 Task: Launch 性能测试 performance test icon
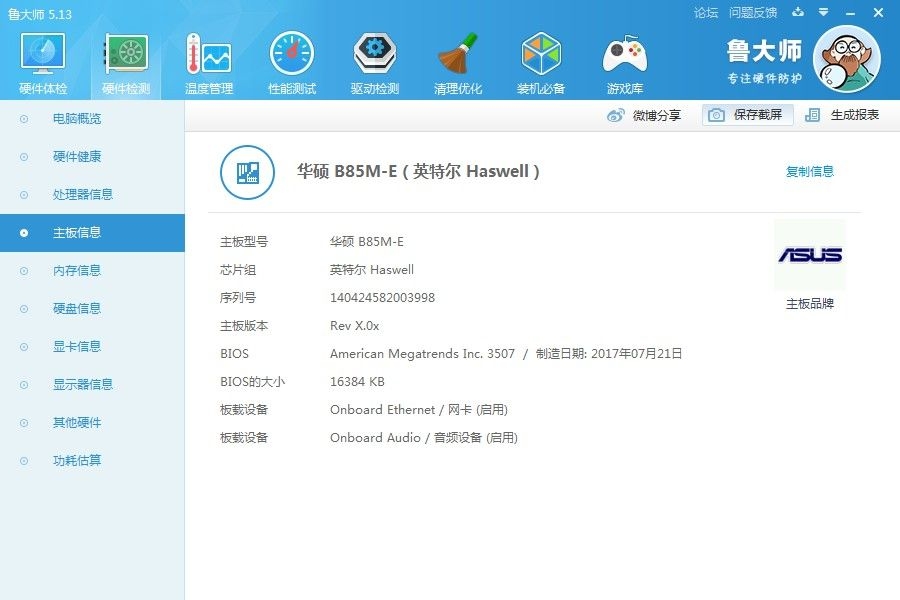coord(292,63)
